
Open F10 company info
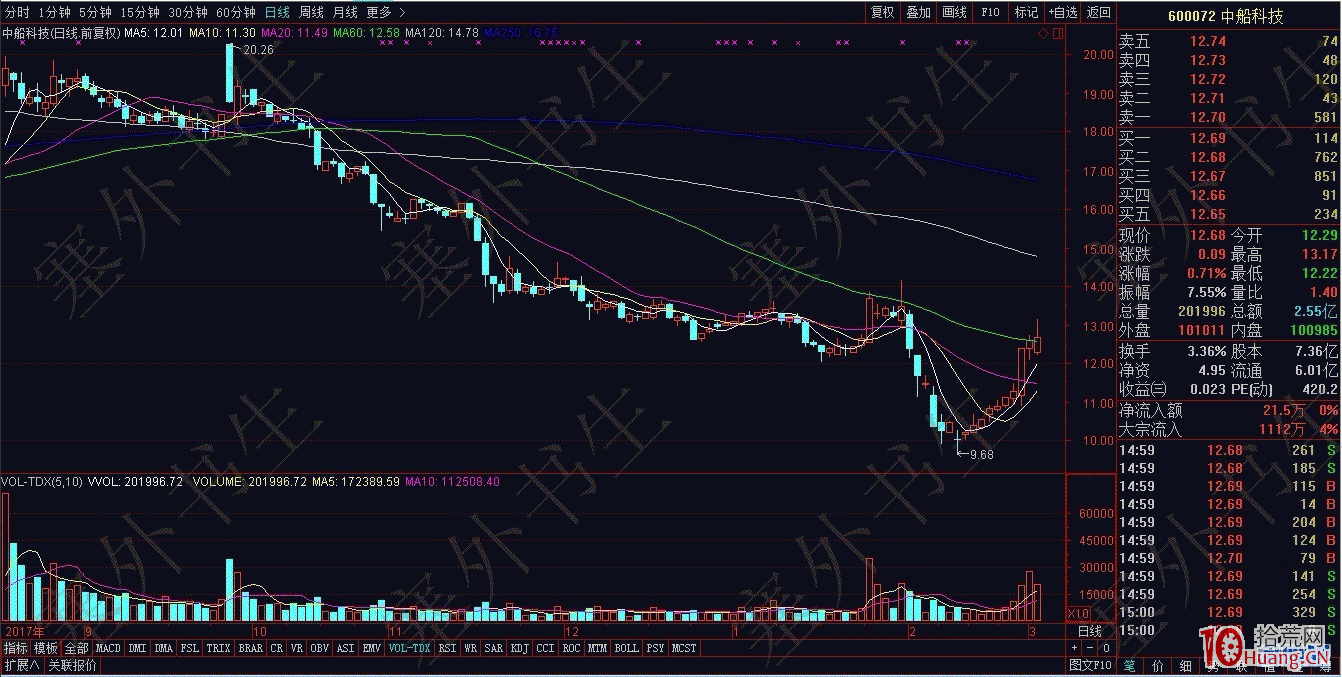point(990,12)
